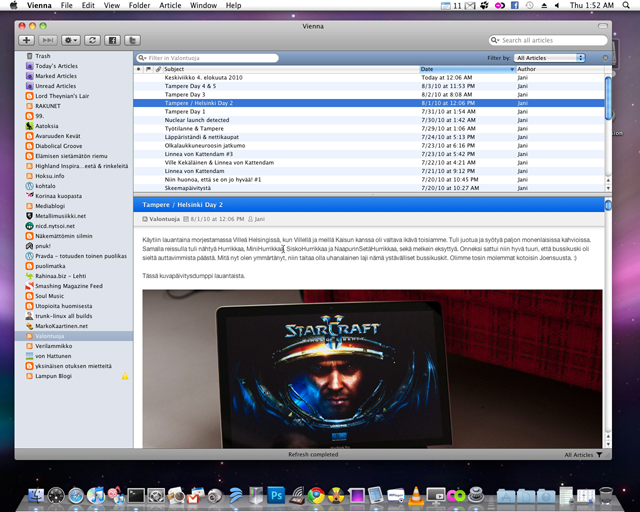This screenshot has width=640, height=512.
Task: Click the Valontuoja feed link in article header
Action: click(x=164, y=219)
